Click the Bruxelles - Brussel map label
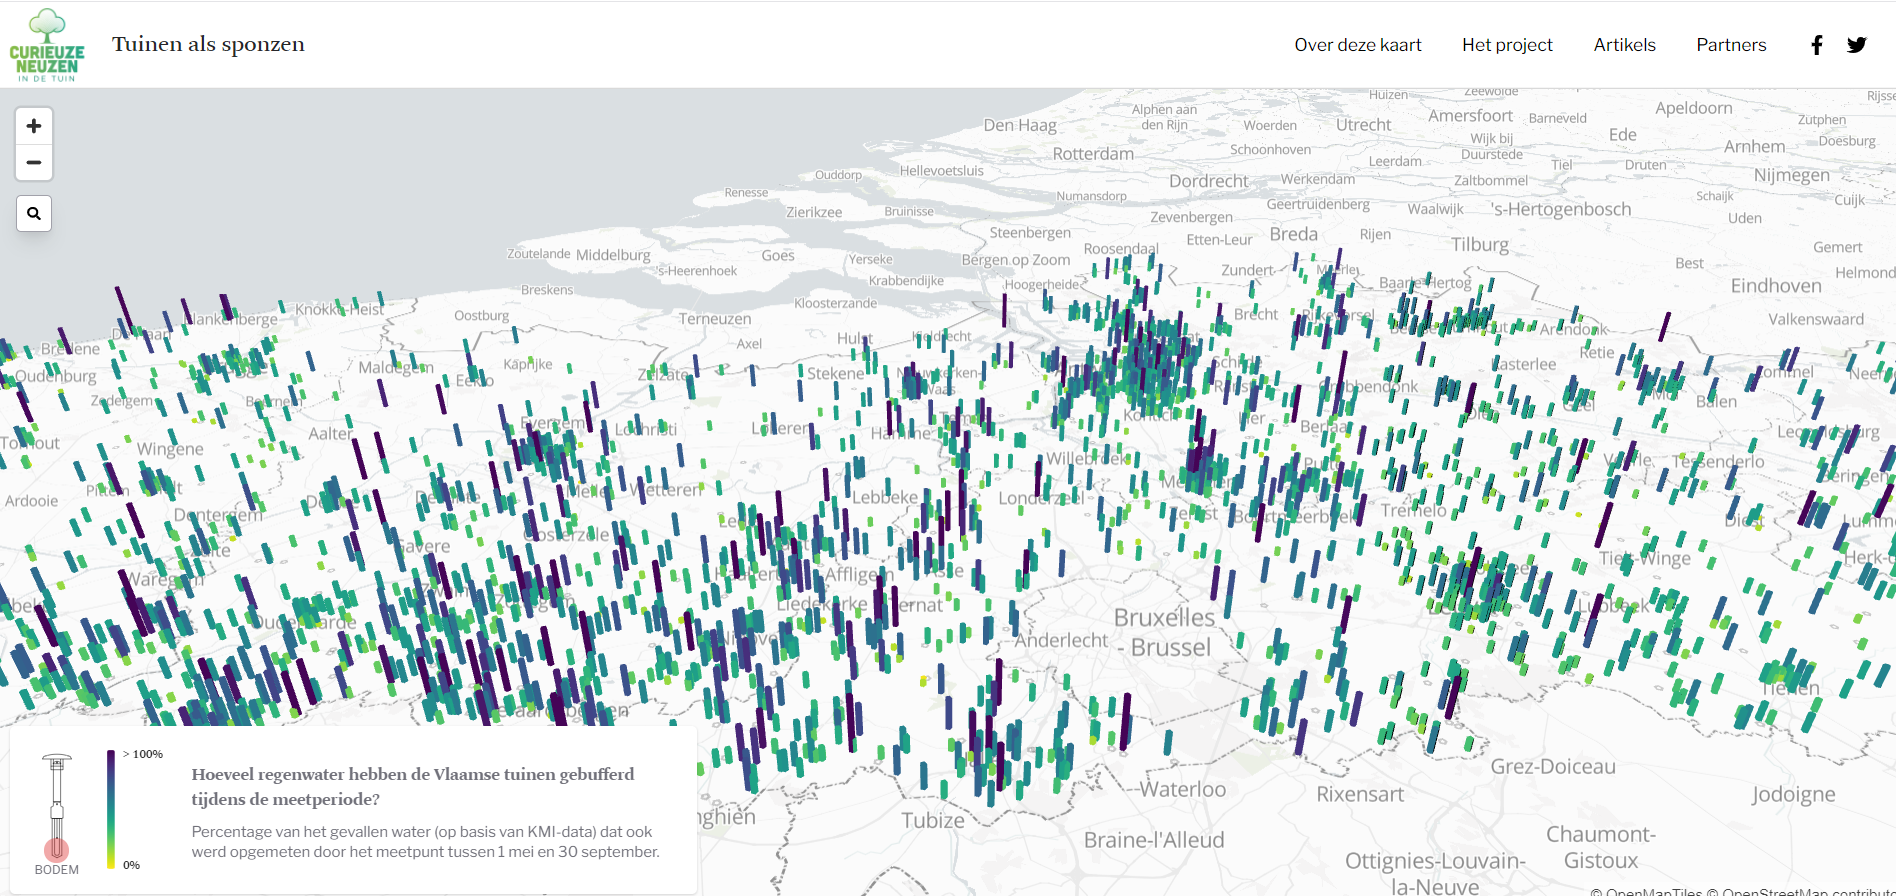This screenshot has height=896, width=1896. [x=1164, y=632]
